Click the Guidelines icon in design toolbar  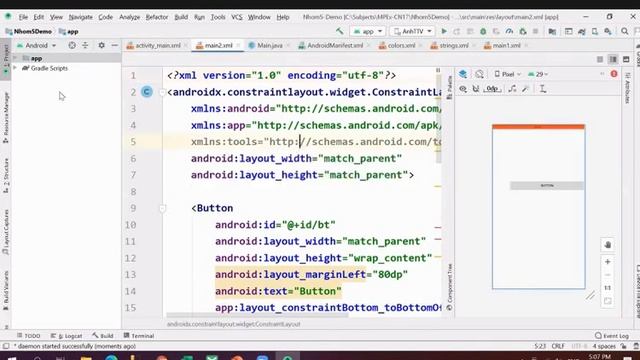point(542,89)
